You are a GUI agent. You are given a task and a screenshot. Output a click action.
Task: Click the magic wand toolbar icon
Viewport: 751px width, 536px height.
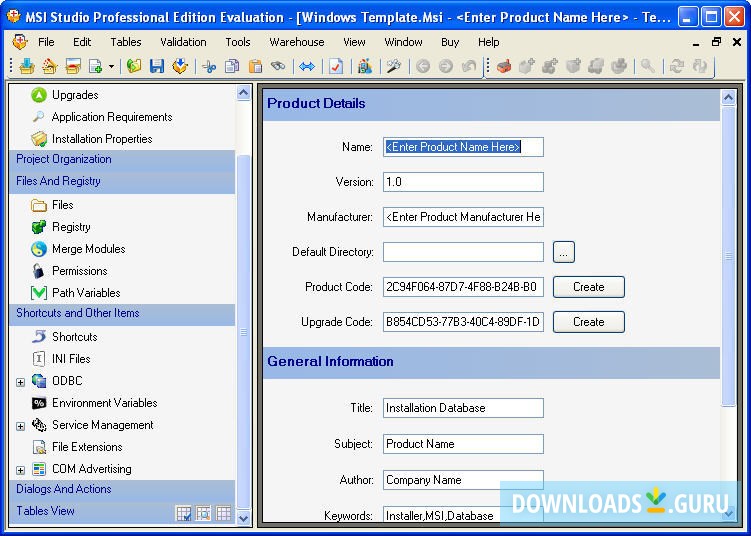pyautogui.click(x=394, y=66)
